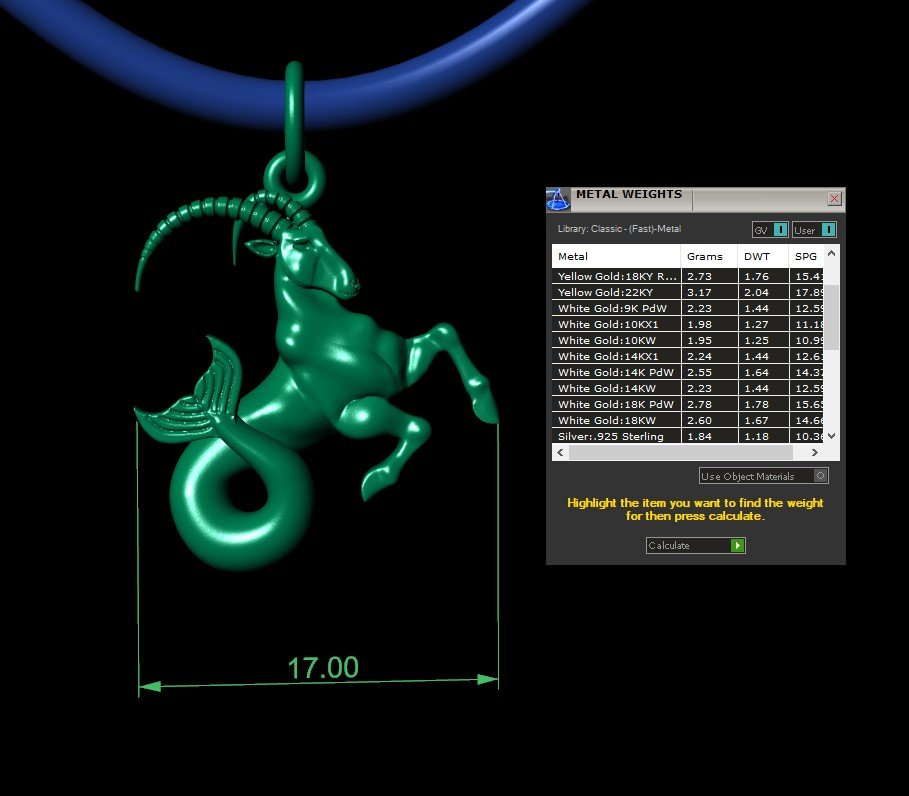Toggle the User library switch

coord(815,230)
